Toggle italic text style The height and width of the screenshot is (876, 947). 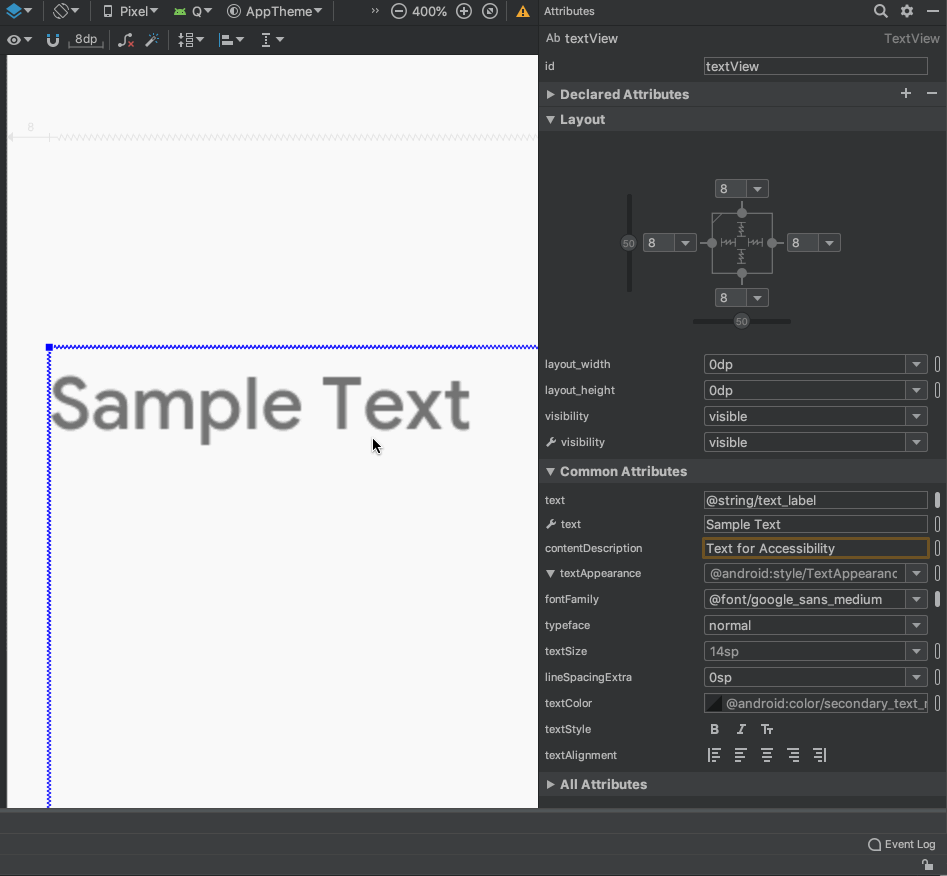click(740, 729)
